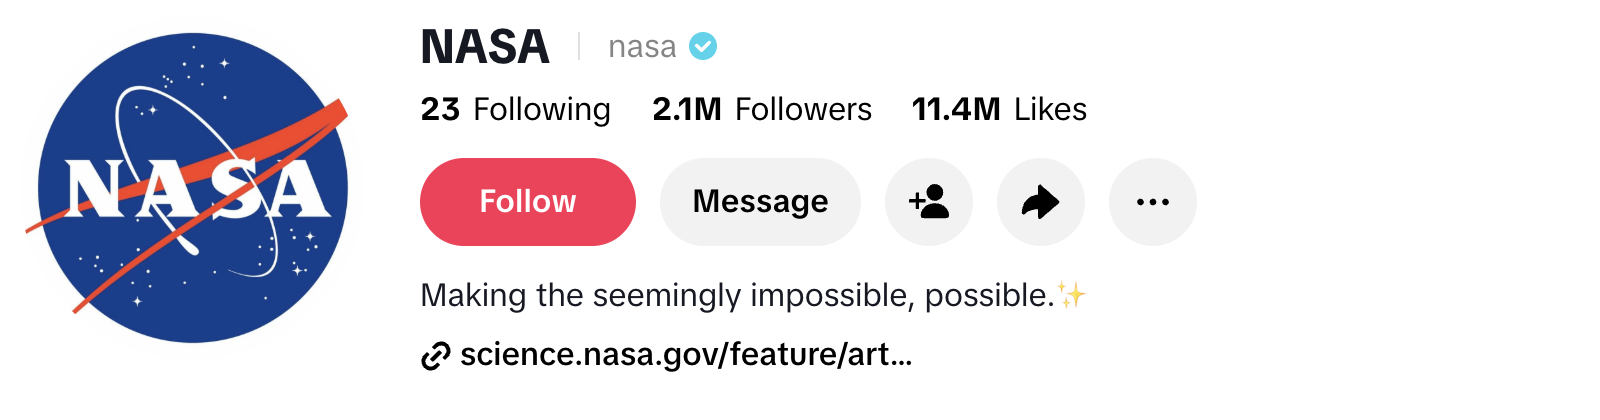1600x420 pixels.
Task: Click the gray nasa username handle
Action: point(642,47)
